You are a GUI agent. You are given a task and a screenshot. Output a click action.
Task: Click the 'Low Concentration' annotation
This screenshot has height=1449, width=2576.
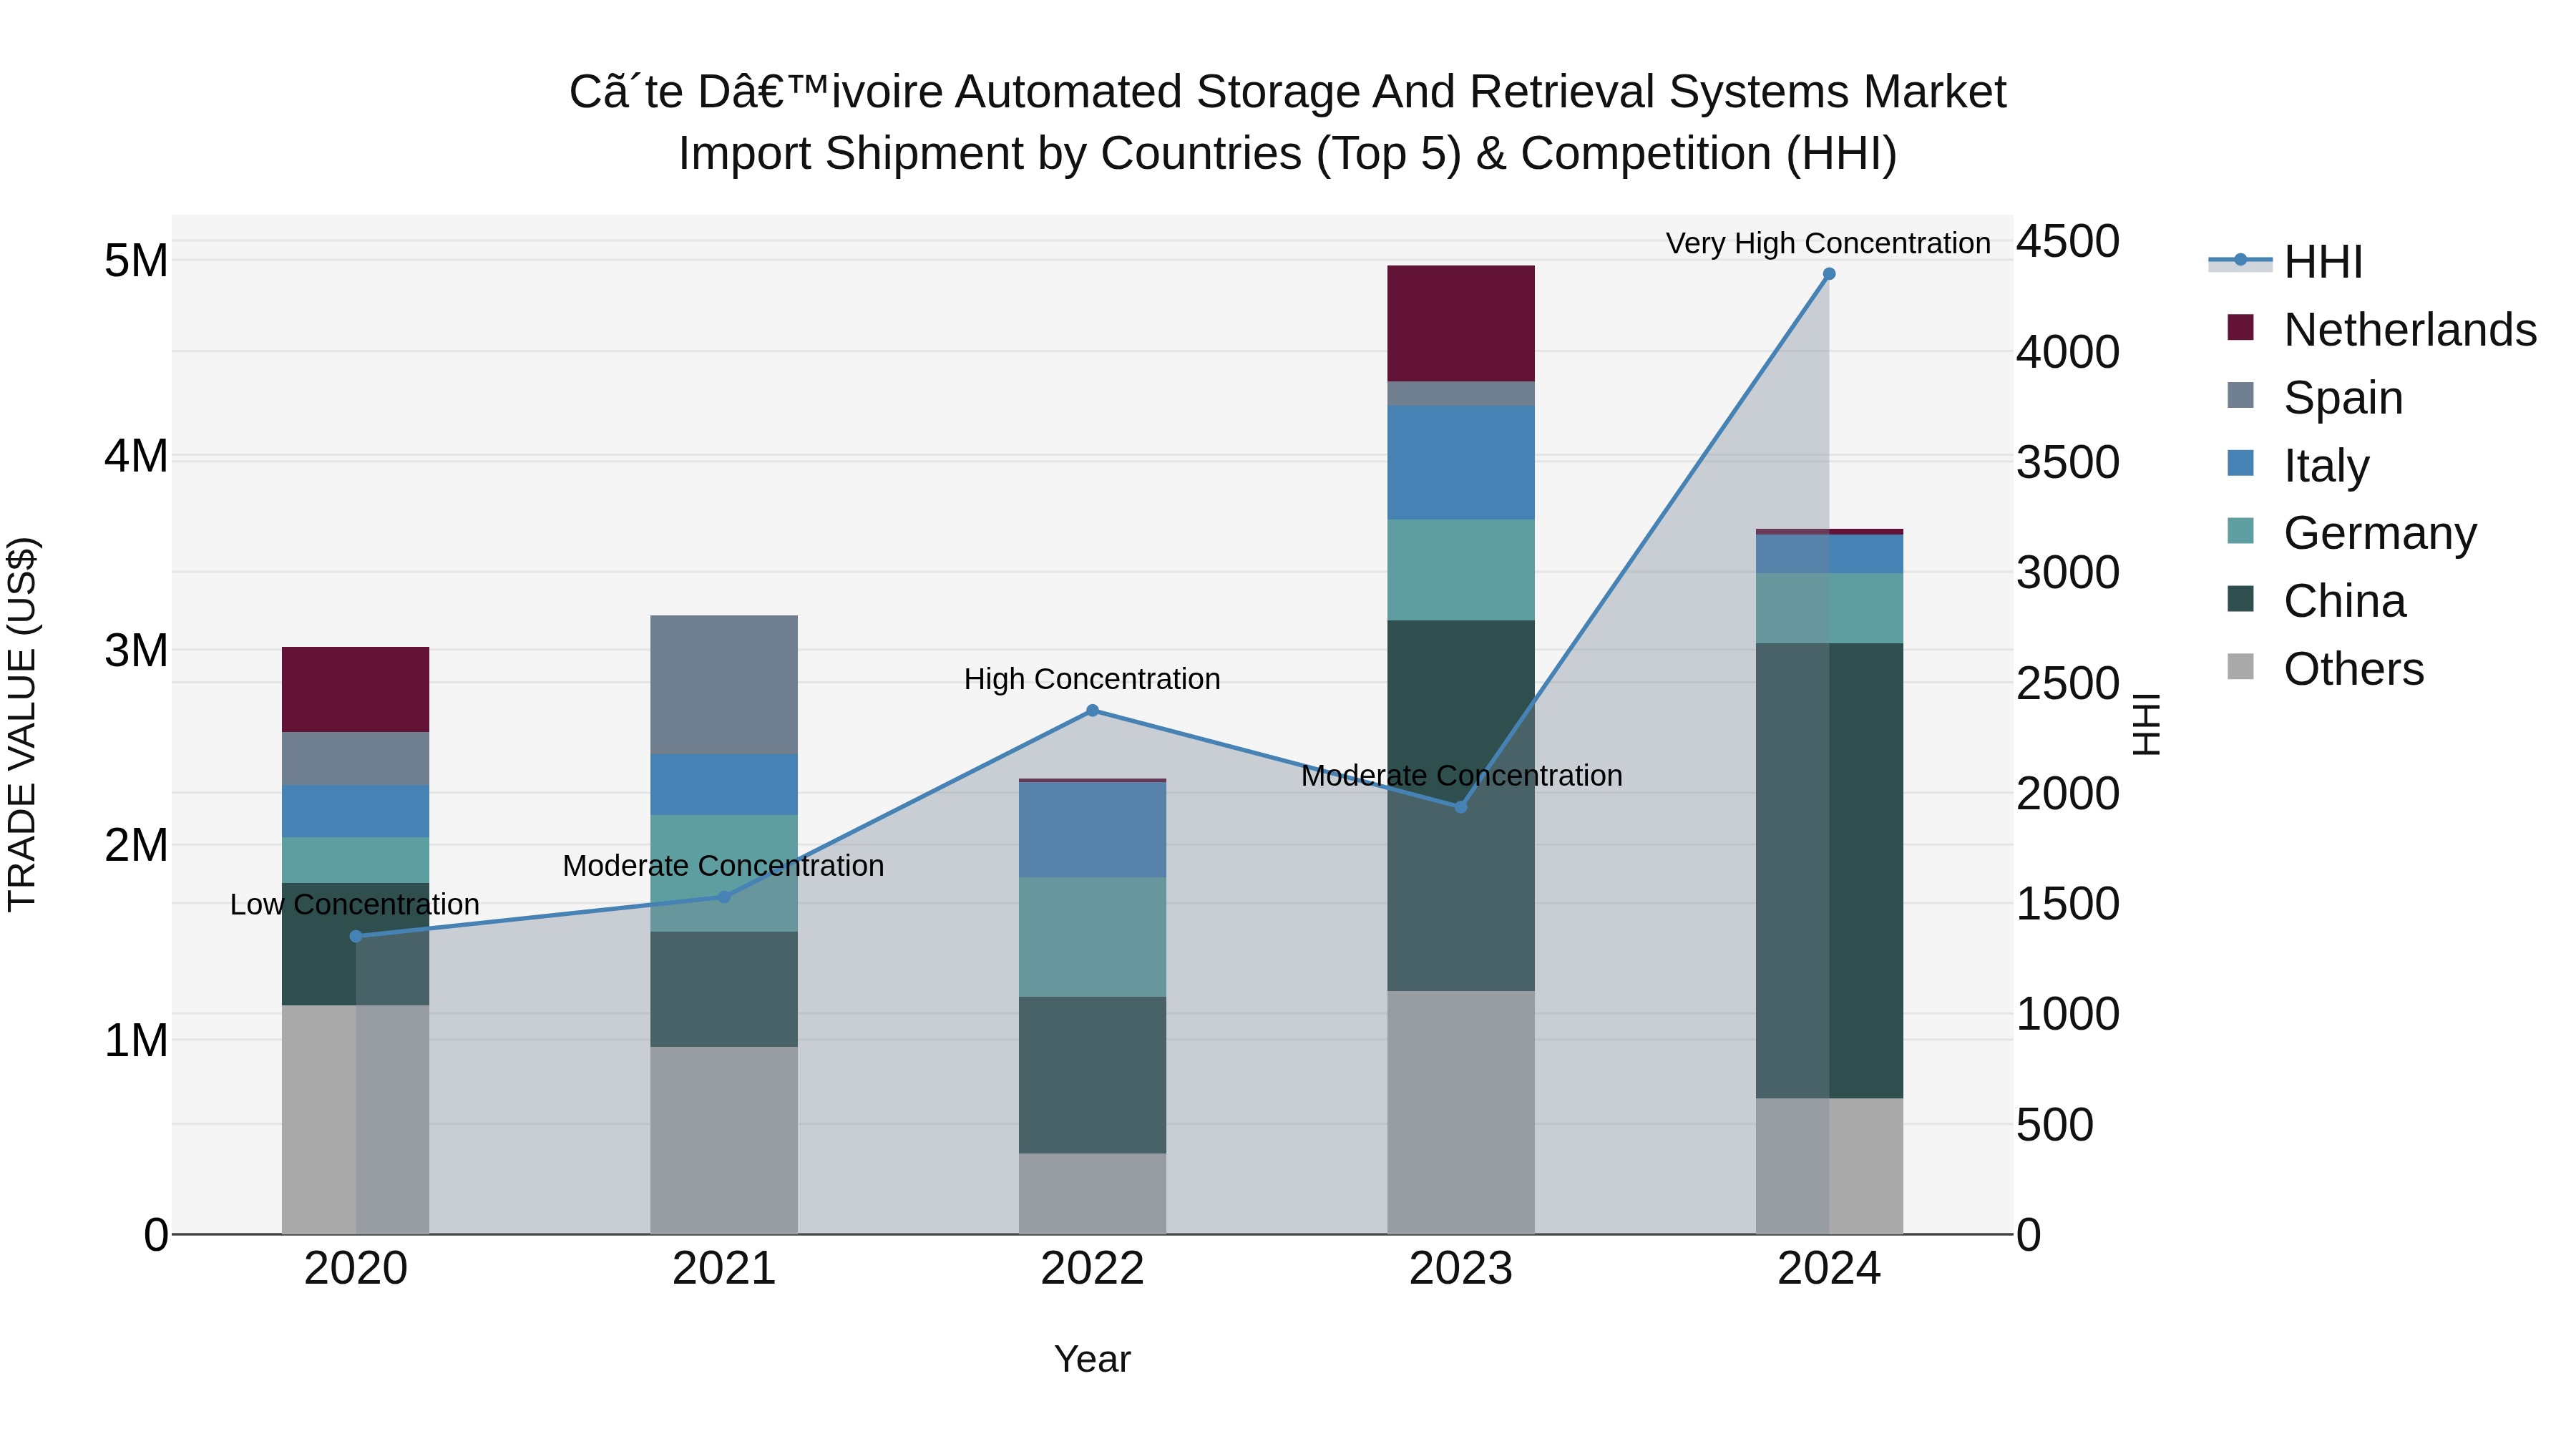tap(355, 904)
